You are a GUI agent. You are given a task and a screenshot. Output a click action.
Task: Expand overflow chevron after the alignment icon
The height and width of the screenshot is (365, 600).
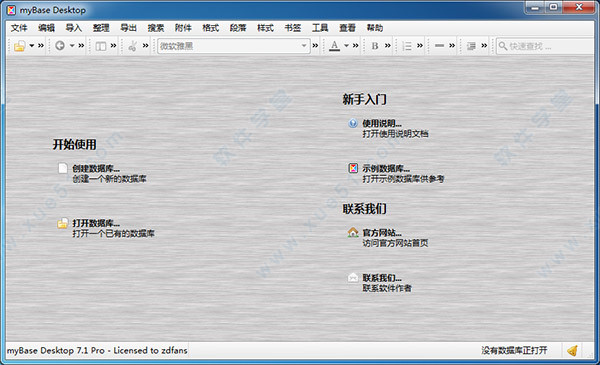[484, 46]
